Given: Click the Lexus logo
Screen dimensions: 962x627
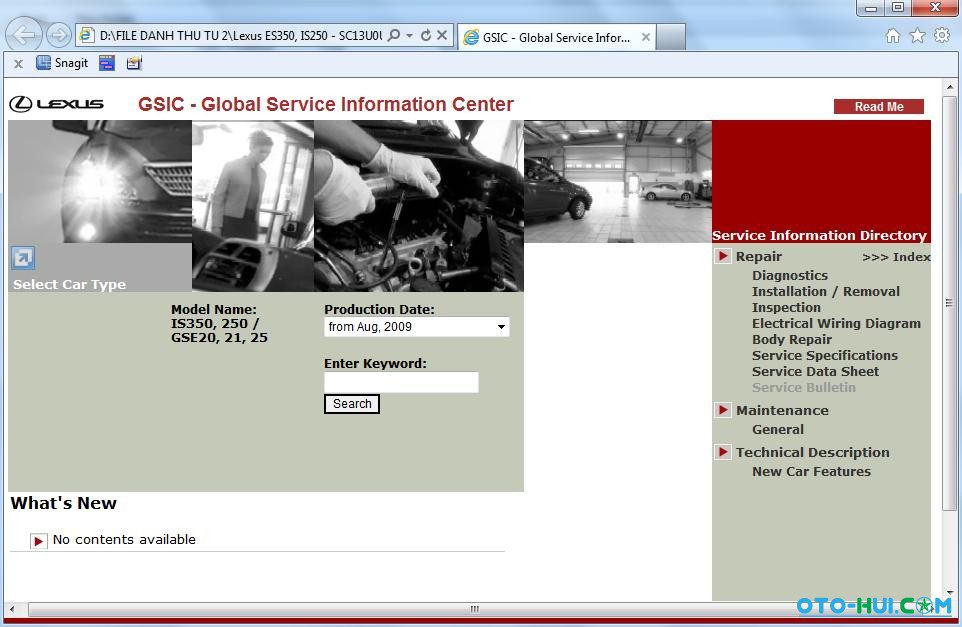Looking at the screenshot, I should coord(56,104).
